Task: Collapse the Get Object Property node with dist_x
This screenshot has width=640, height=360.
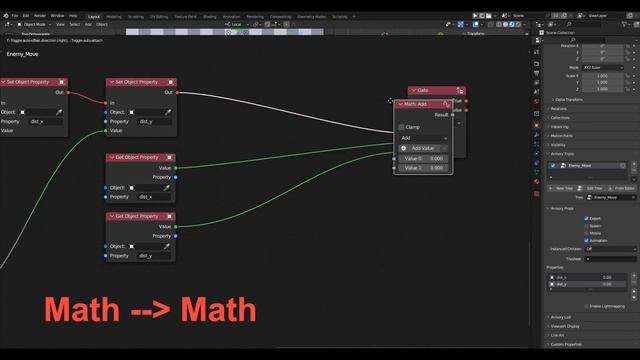Action: coord(111,157)
